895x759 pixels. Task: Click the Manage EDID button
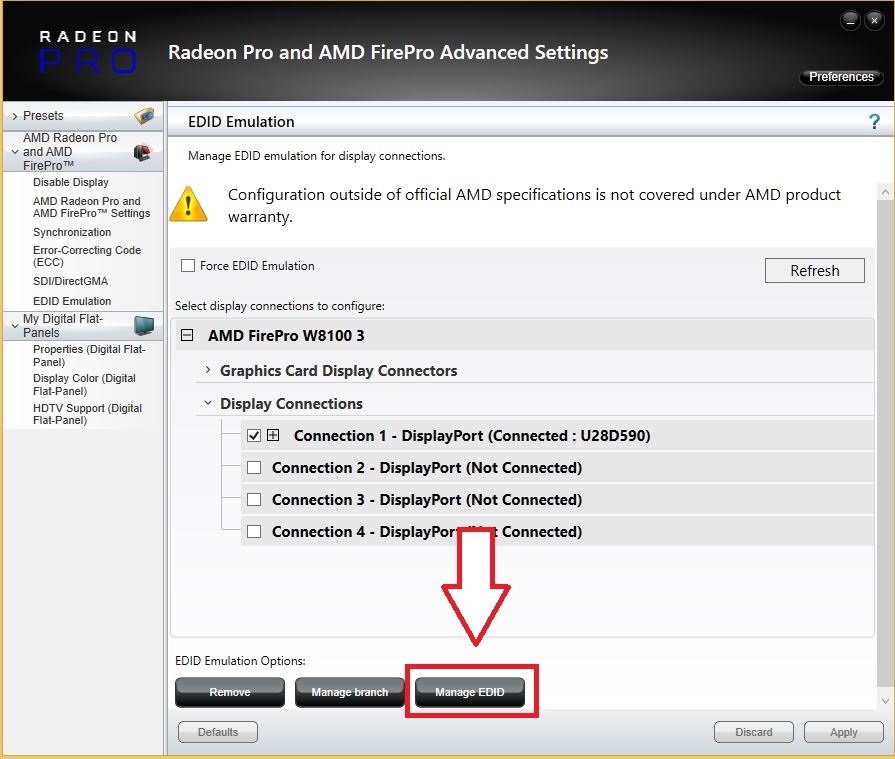pos(470,692)
